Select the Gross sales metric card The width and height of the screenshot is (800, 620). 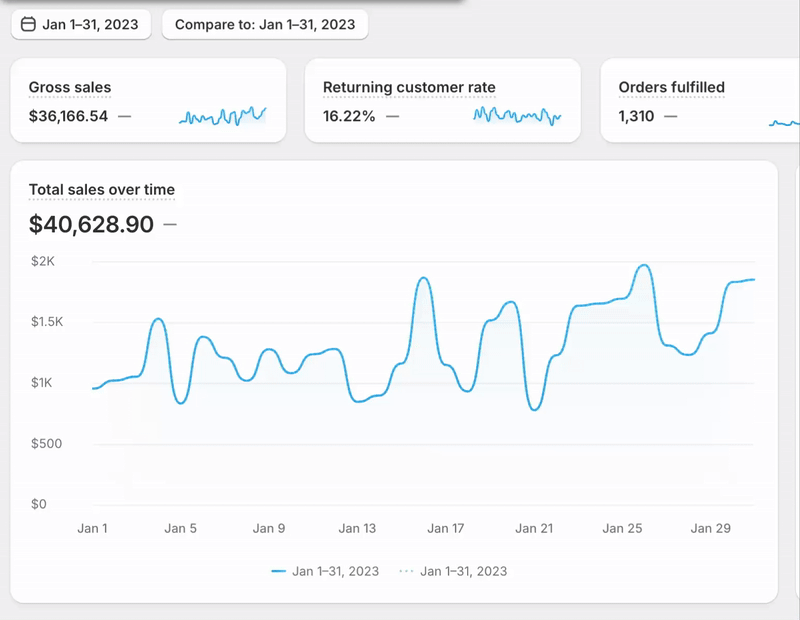pos(148,100)
